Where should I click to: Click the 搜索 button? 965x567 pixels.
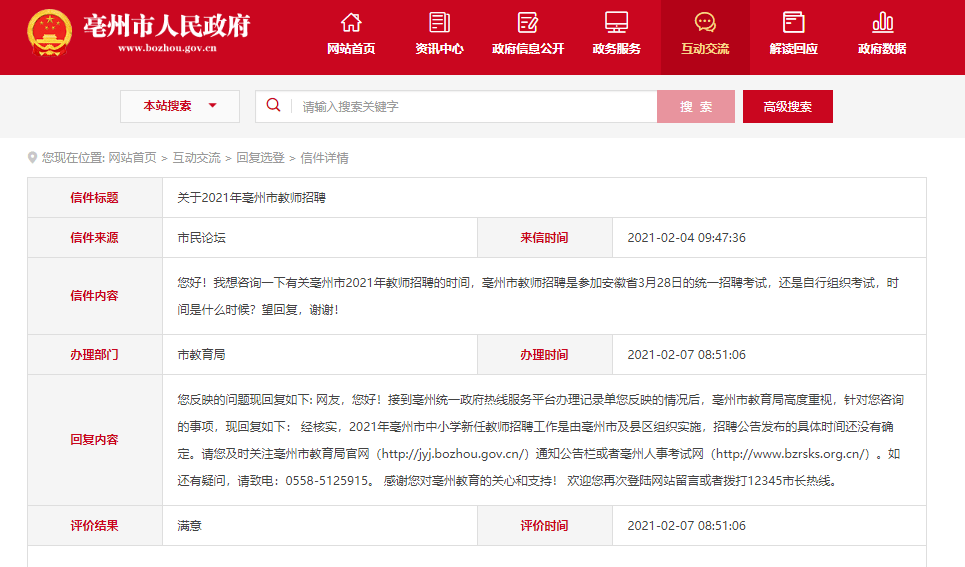click(x=696, y=107)
